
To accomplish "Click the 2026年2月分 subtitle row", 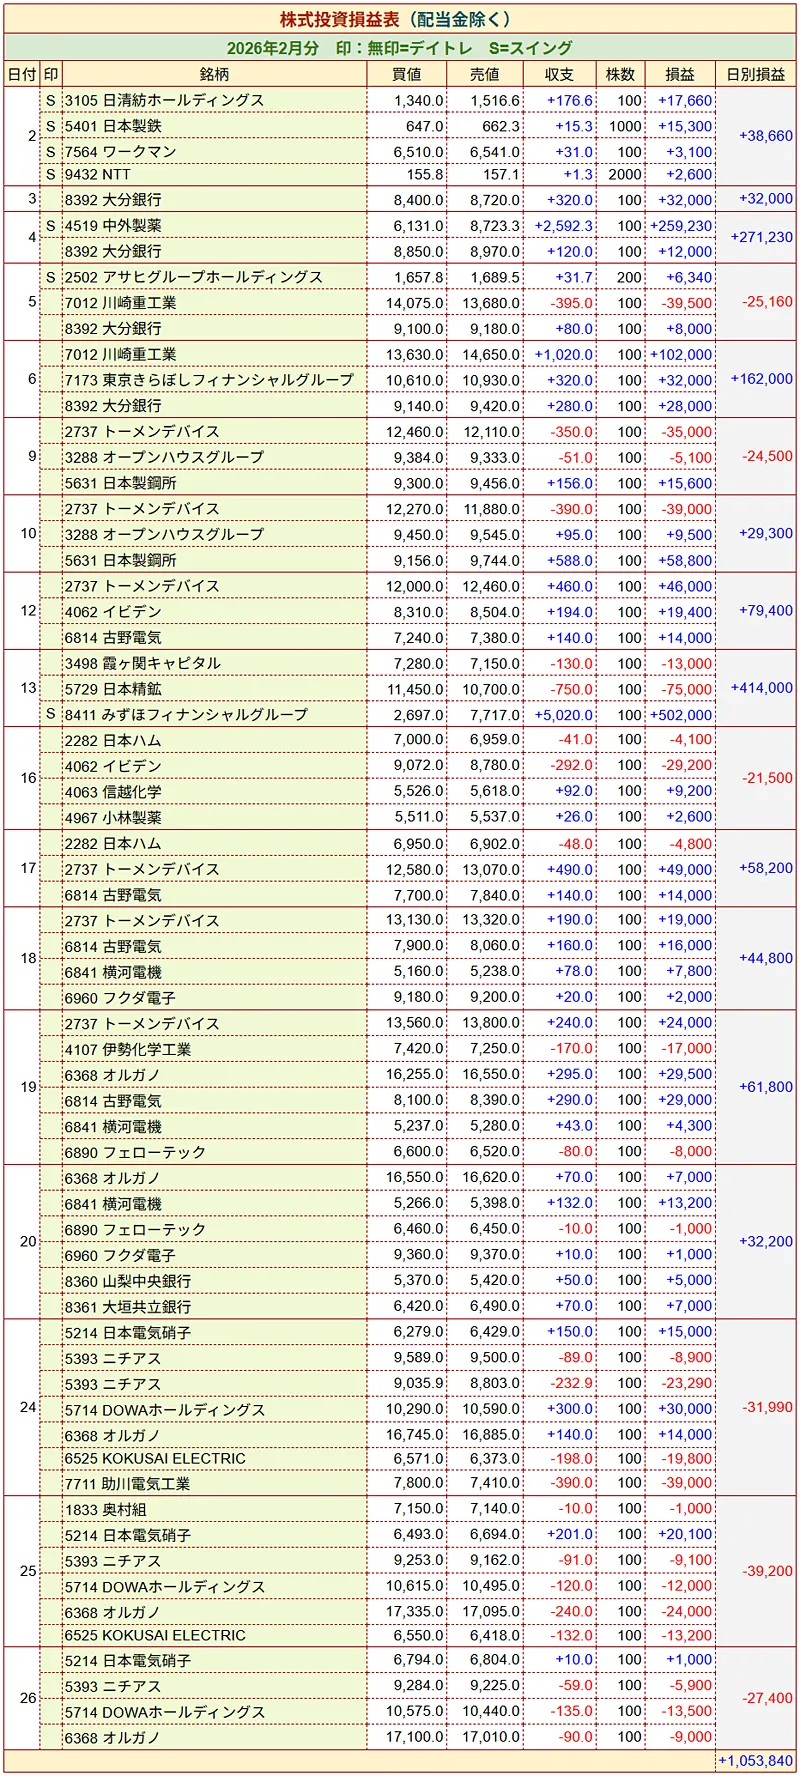I will pyautogui.click(x=399, y=48).
